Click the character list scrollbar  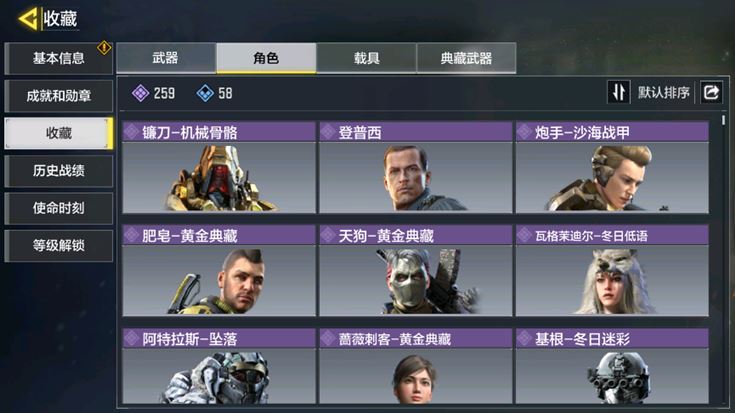point(723,120)
